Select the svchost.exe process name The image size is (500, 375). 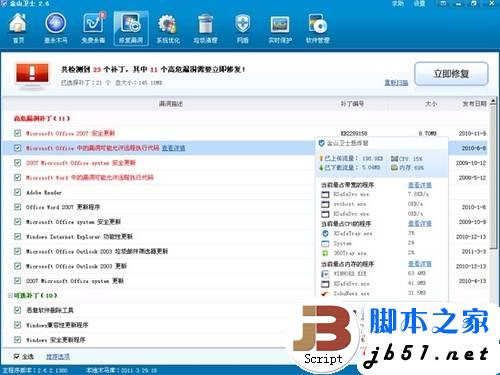click(350, 204)
